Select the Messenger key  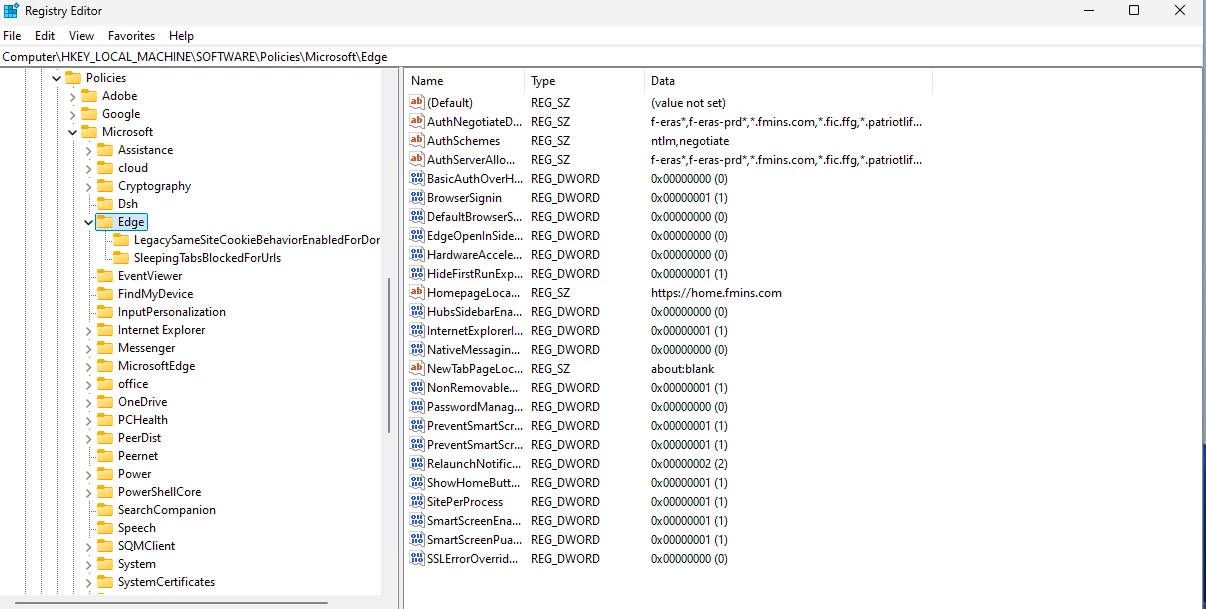click(x=146, y=348)
